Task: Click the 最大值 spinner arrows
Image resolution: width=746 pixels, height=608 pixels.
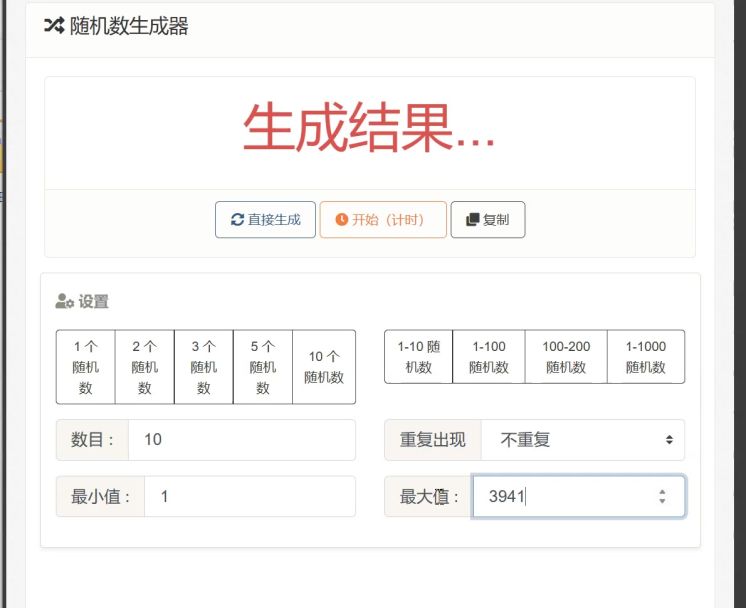Action: (661, 496)
